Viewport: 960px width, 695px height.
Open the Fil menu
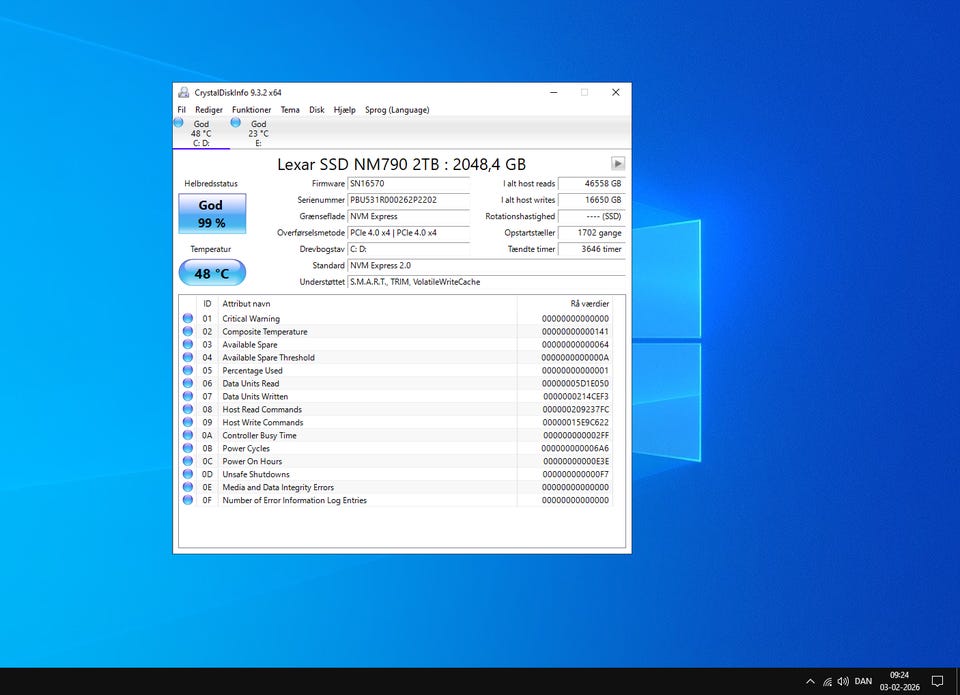[x=182, y=110]
